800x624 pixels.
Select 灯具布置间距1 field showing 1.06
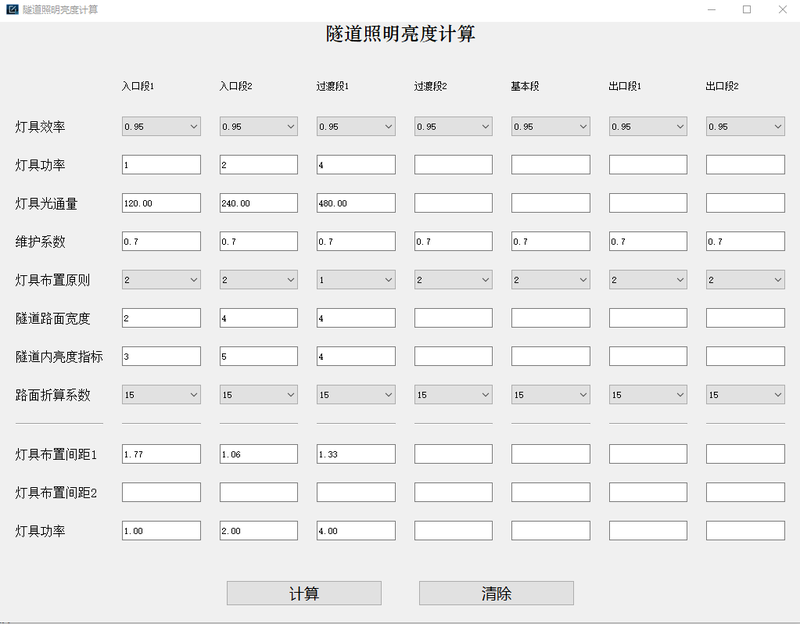(259, 454)
